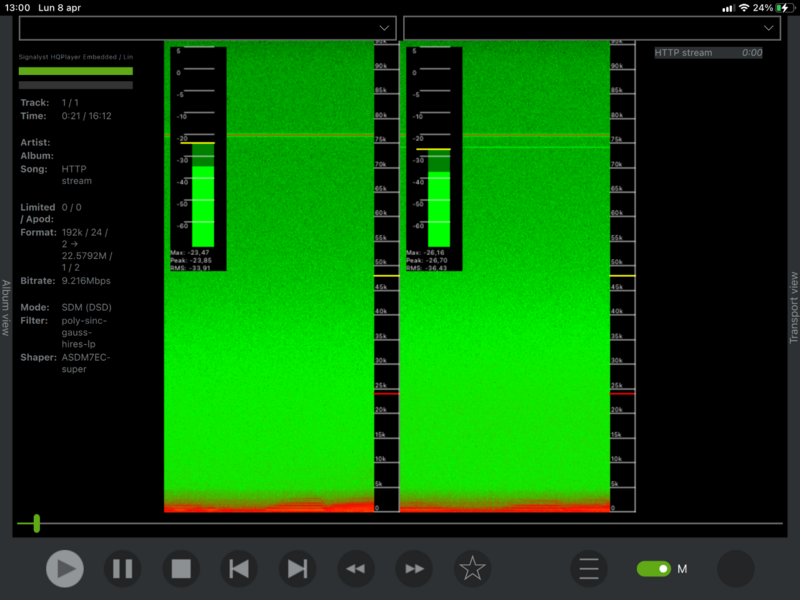Click the green volume level bar
The image size is (800, 600).
(76, 71)
